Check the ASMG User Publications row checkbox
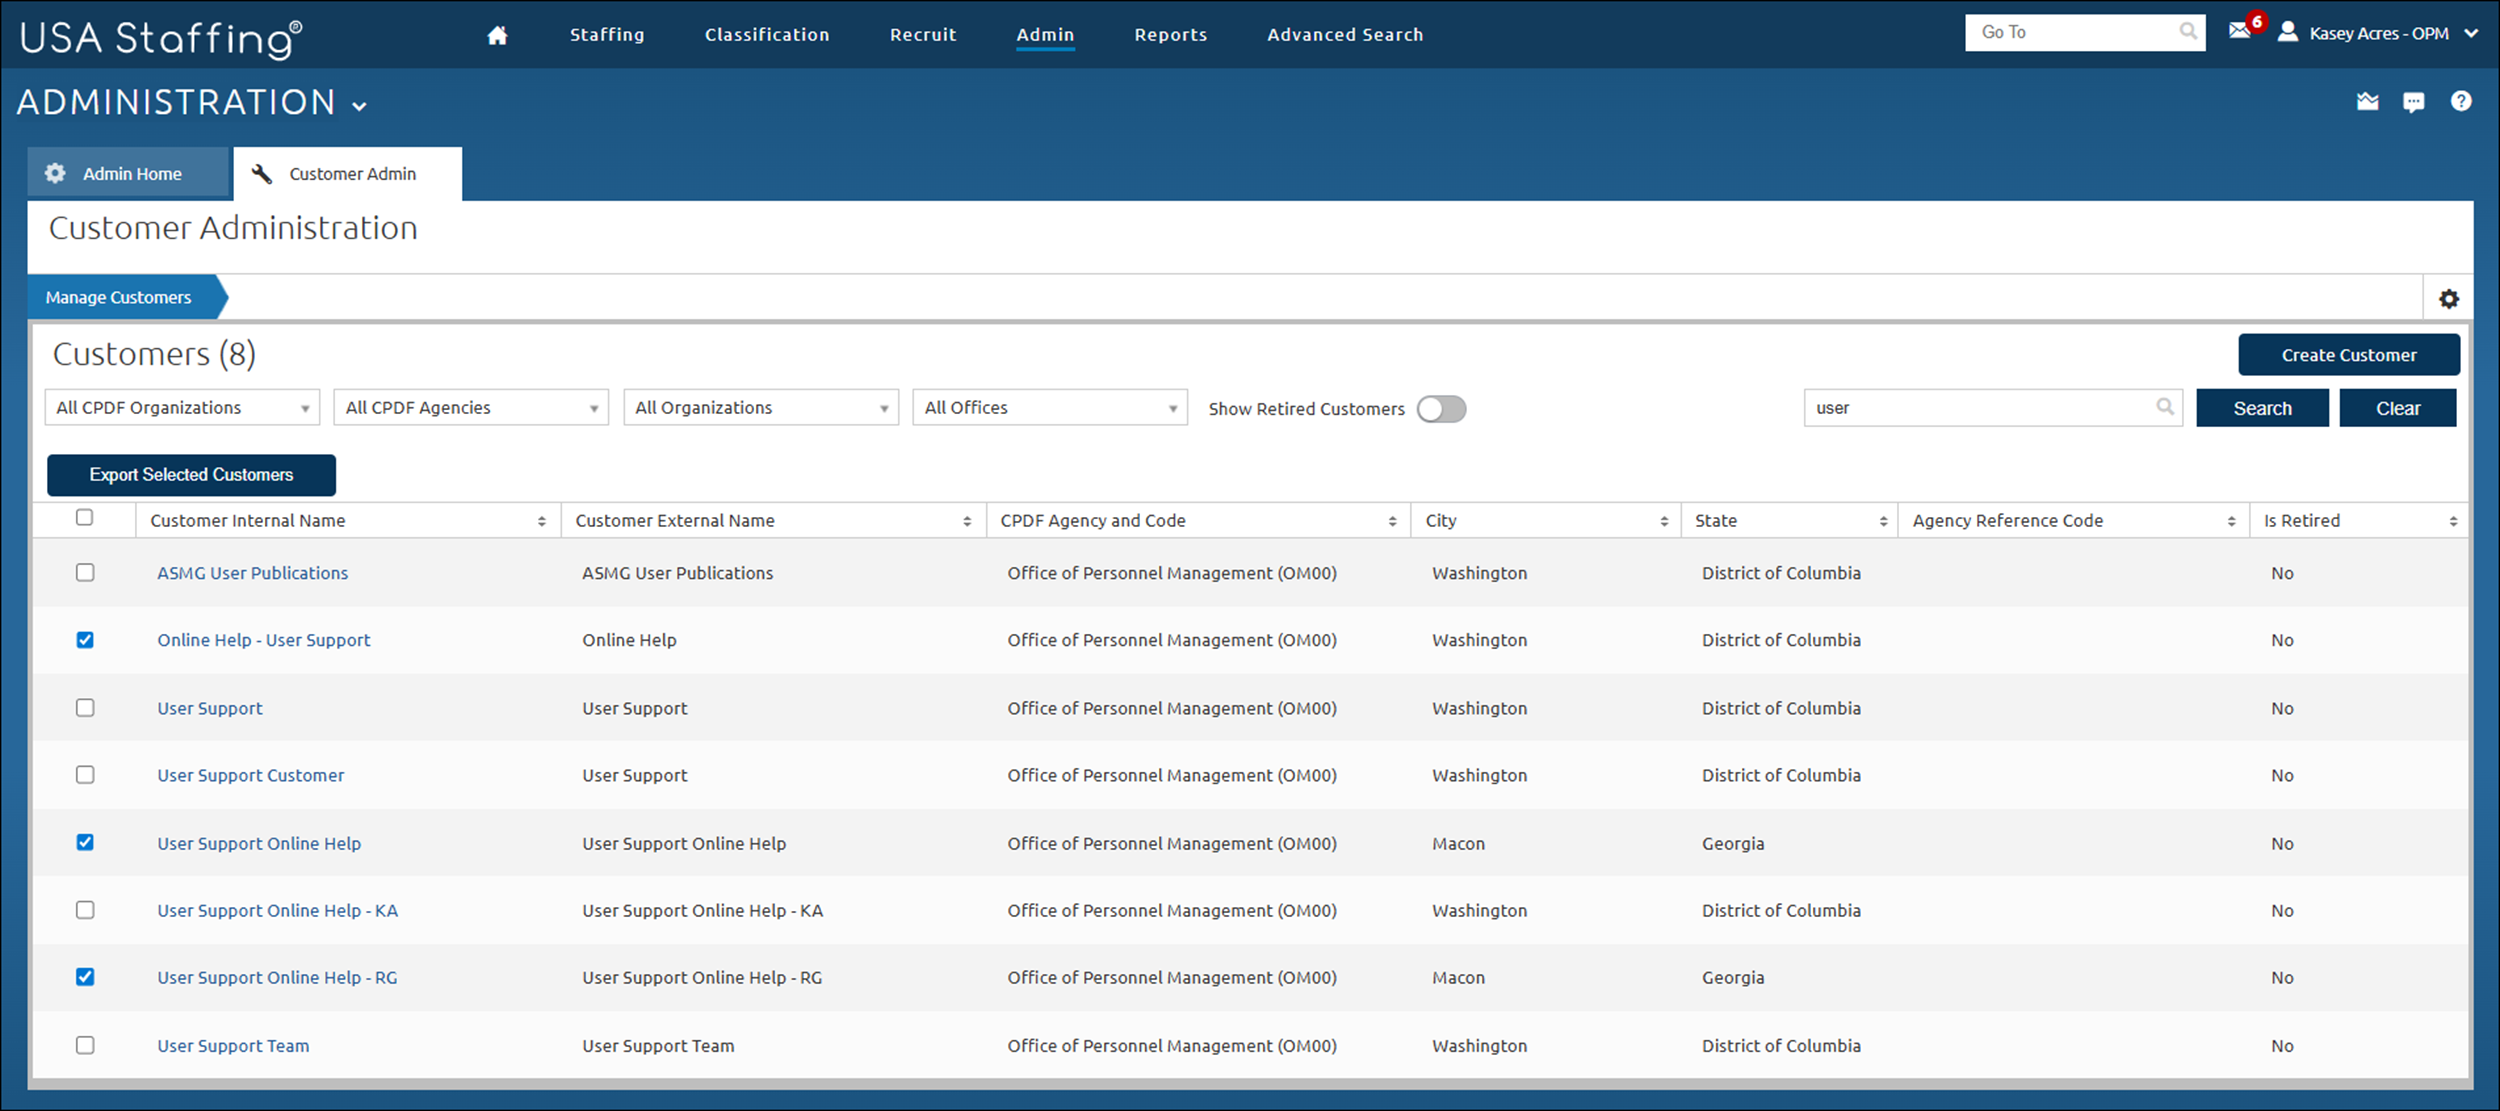 [x=85, y=573]
